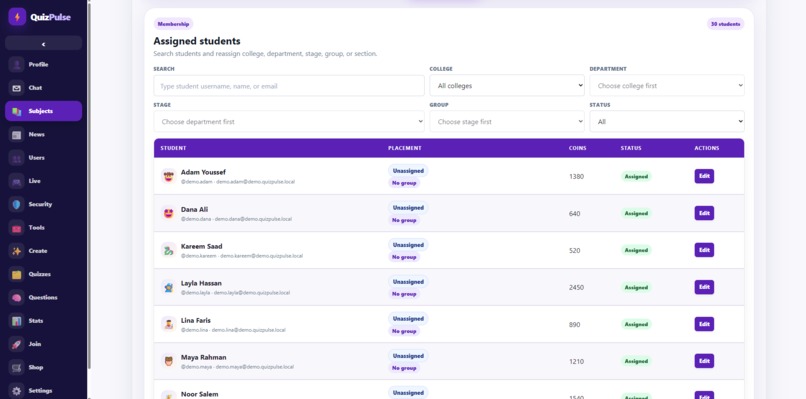Image resolution: width=806 pixels, height=399 pixels.
Task: Open the Stage dropdown
Action: [289, 122]
